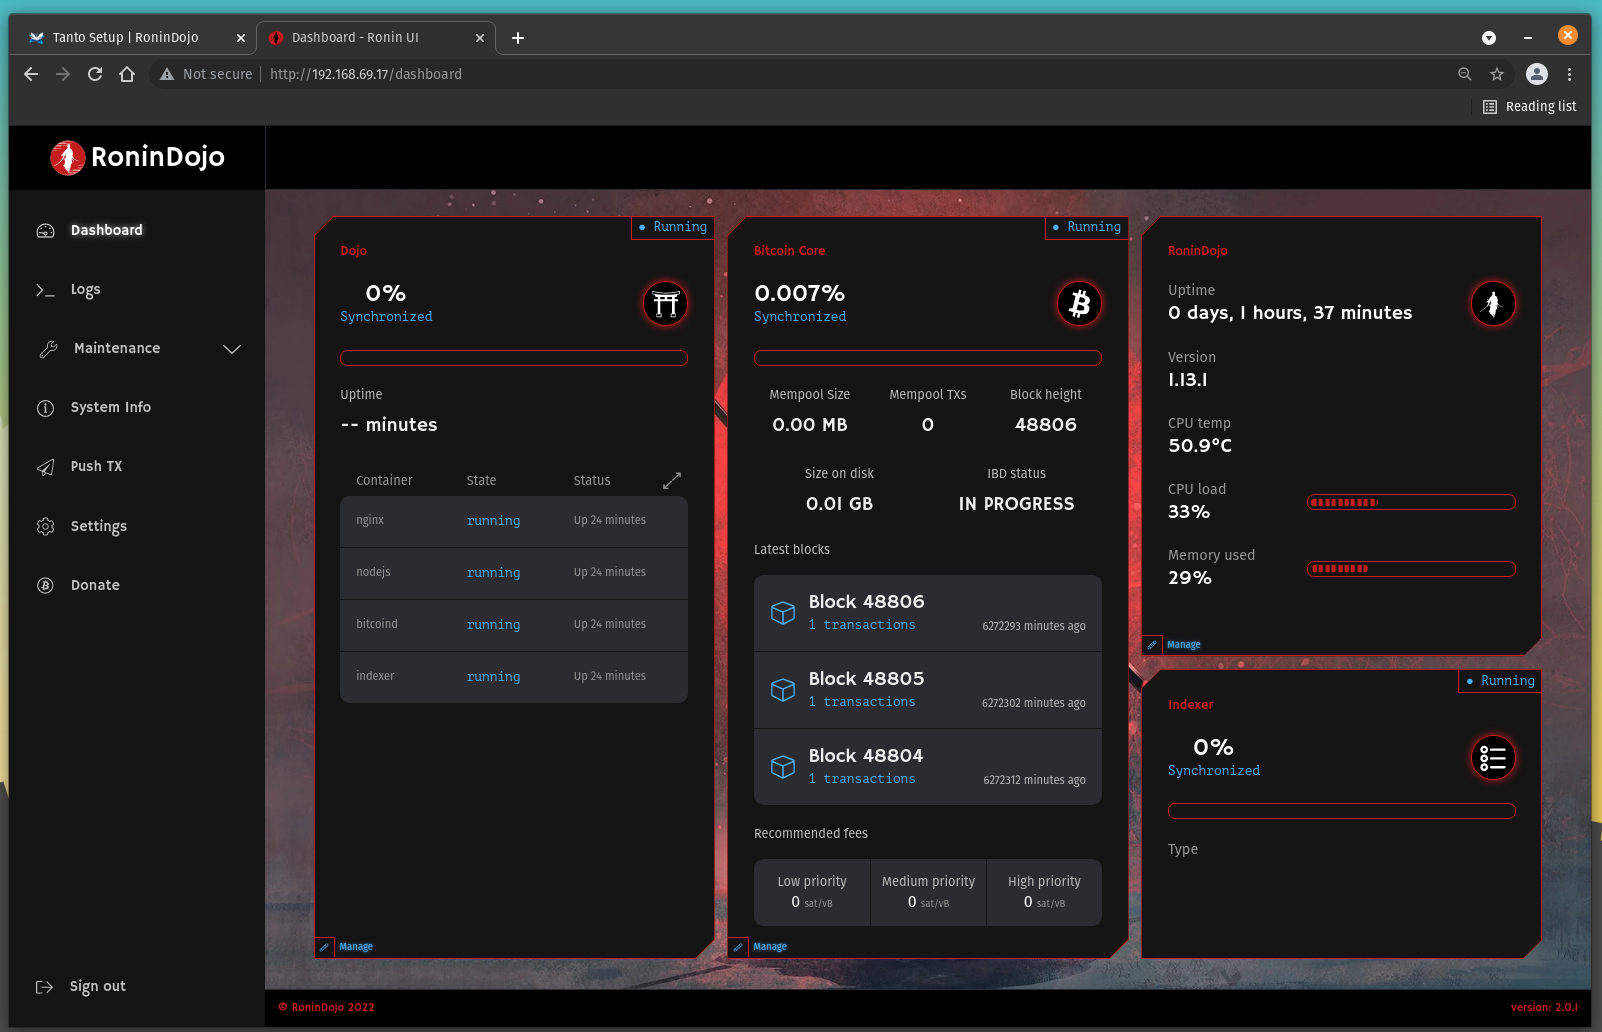This screenshot has width=1602, height=1032.
Task: Open the browser zoom control icon
Action: click(x=1465, y=74)
